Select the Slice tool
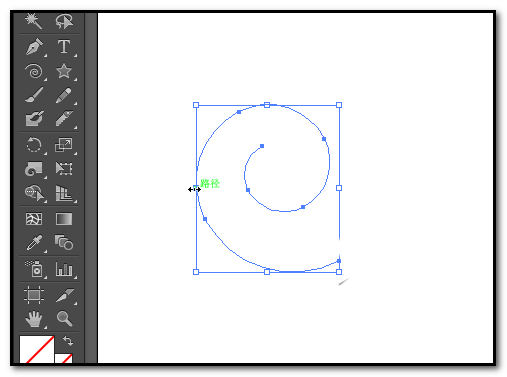Screen dimensions: 507x377 [64, 295]
